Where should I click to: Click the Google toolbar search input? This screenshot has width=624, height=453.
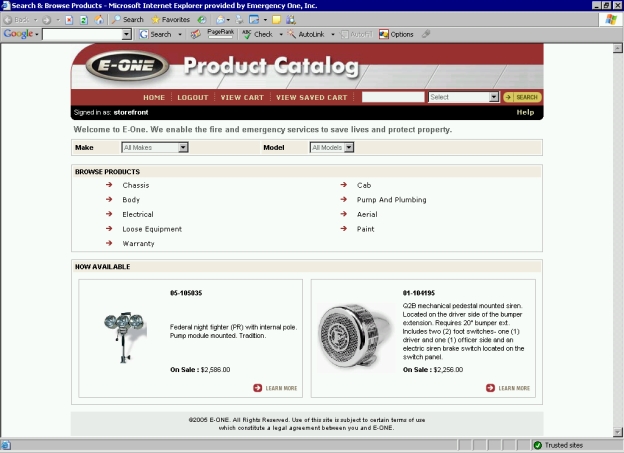click(x=82, y=34)
